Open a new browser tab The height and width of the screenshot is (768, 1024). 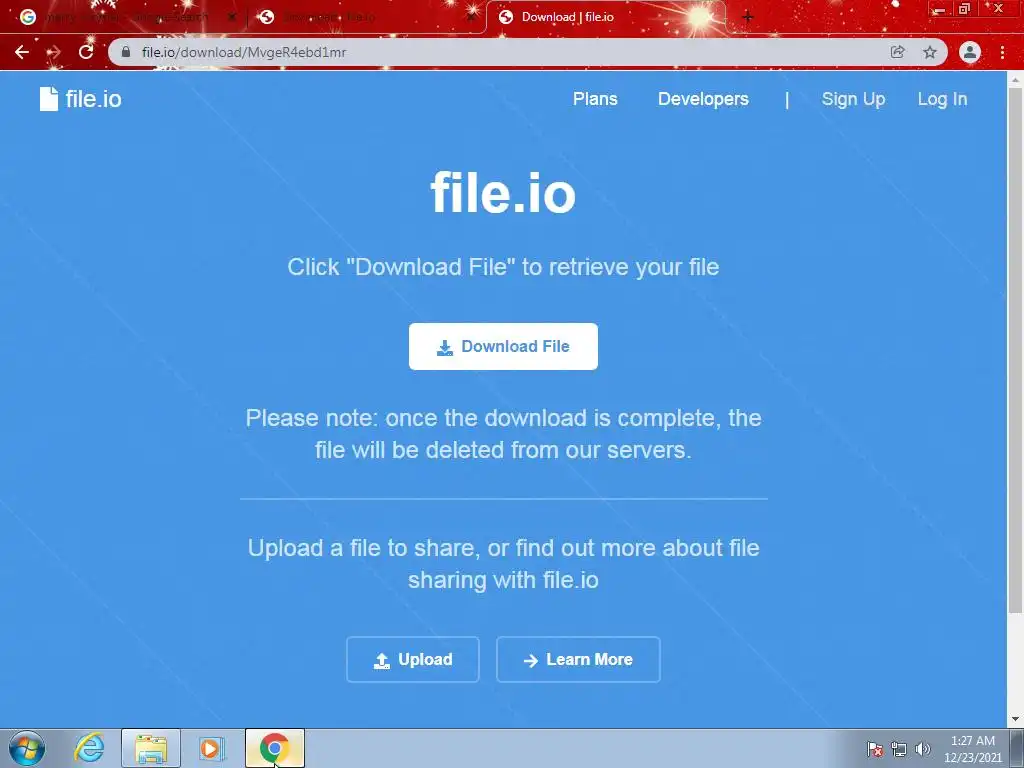click(748, 17)
